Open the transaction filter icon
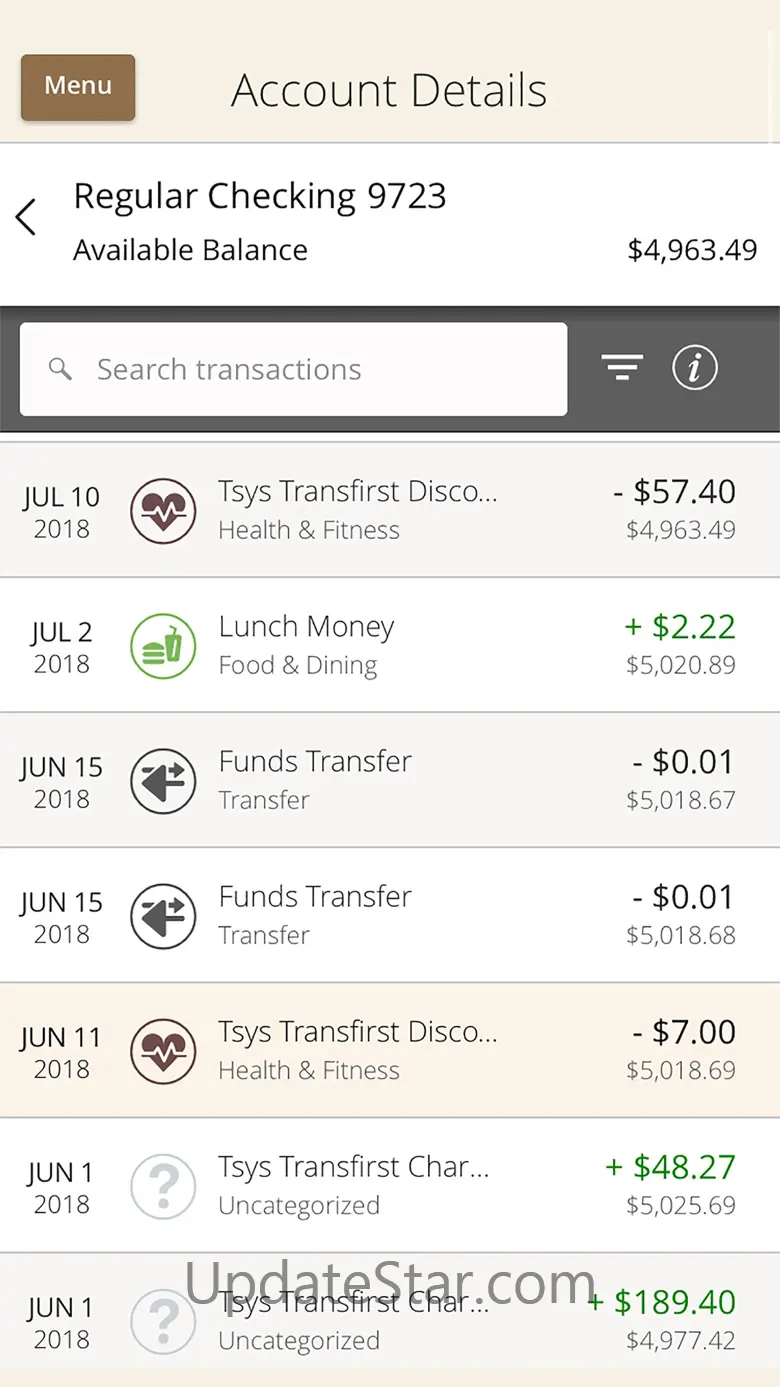This screenshot has width=780, height=1387. [622, 368]
